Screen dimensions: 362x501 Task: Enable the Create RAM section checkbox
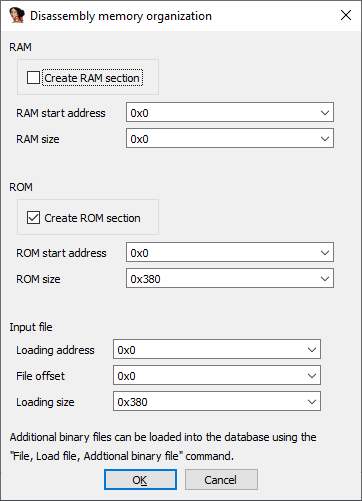33,78
